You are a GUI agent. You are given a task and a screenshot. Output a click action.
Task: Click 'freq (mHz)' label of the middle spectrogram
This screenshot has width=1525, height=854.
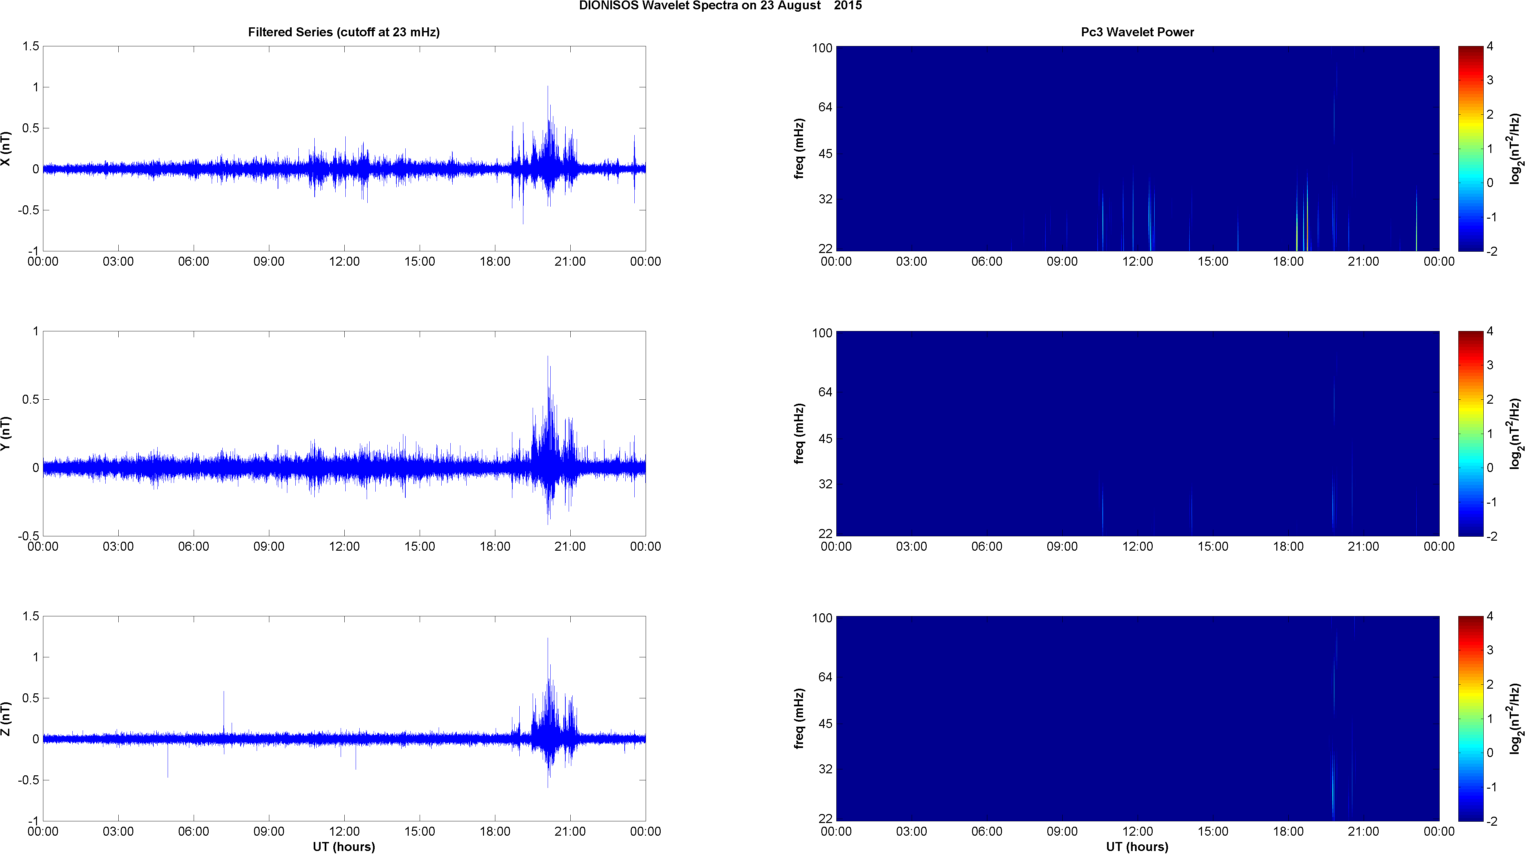click(x=800, y=433)
